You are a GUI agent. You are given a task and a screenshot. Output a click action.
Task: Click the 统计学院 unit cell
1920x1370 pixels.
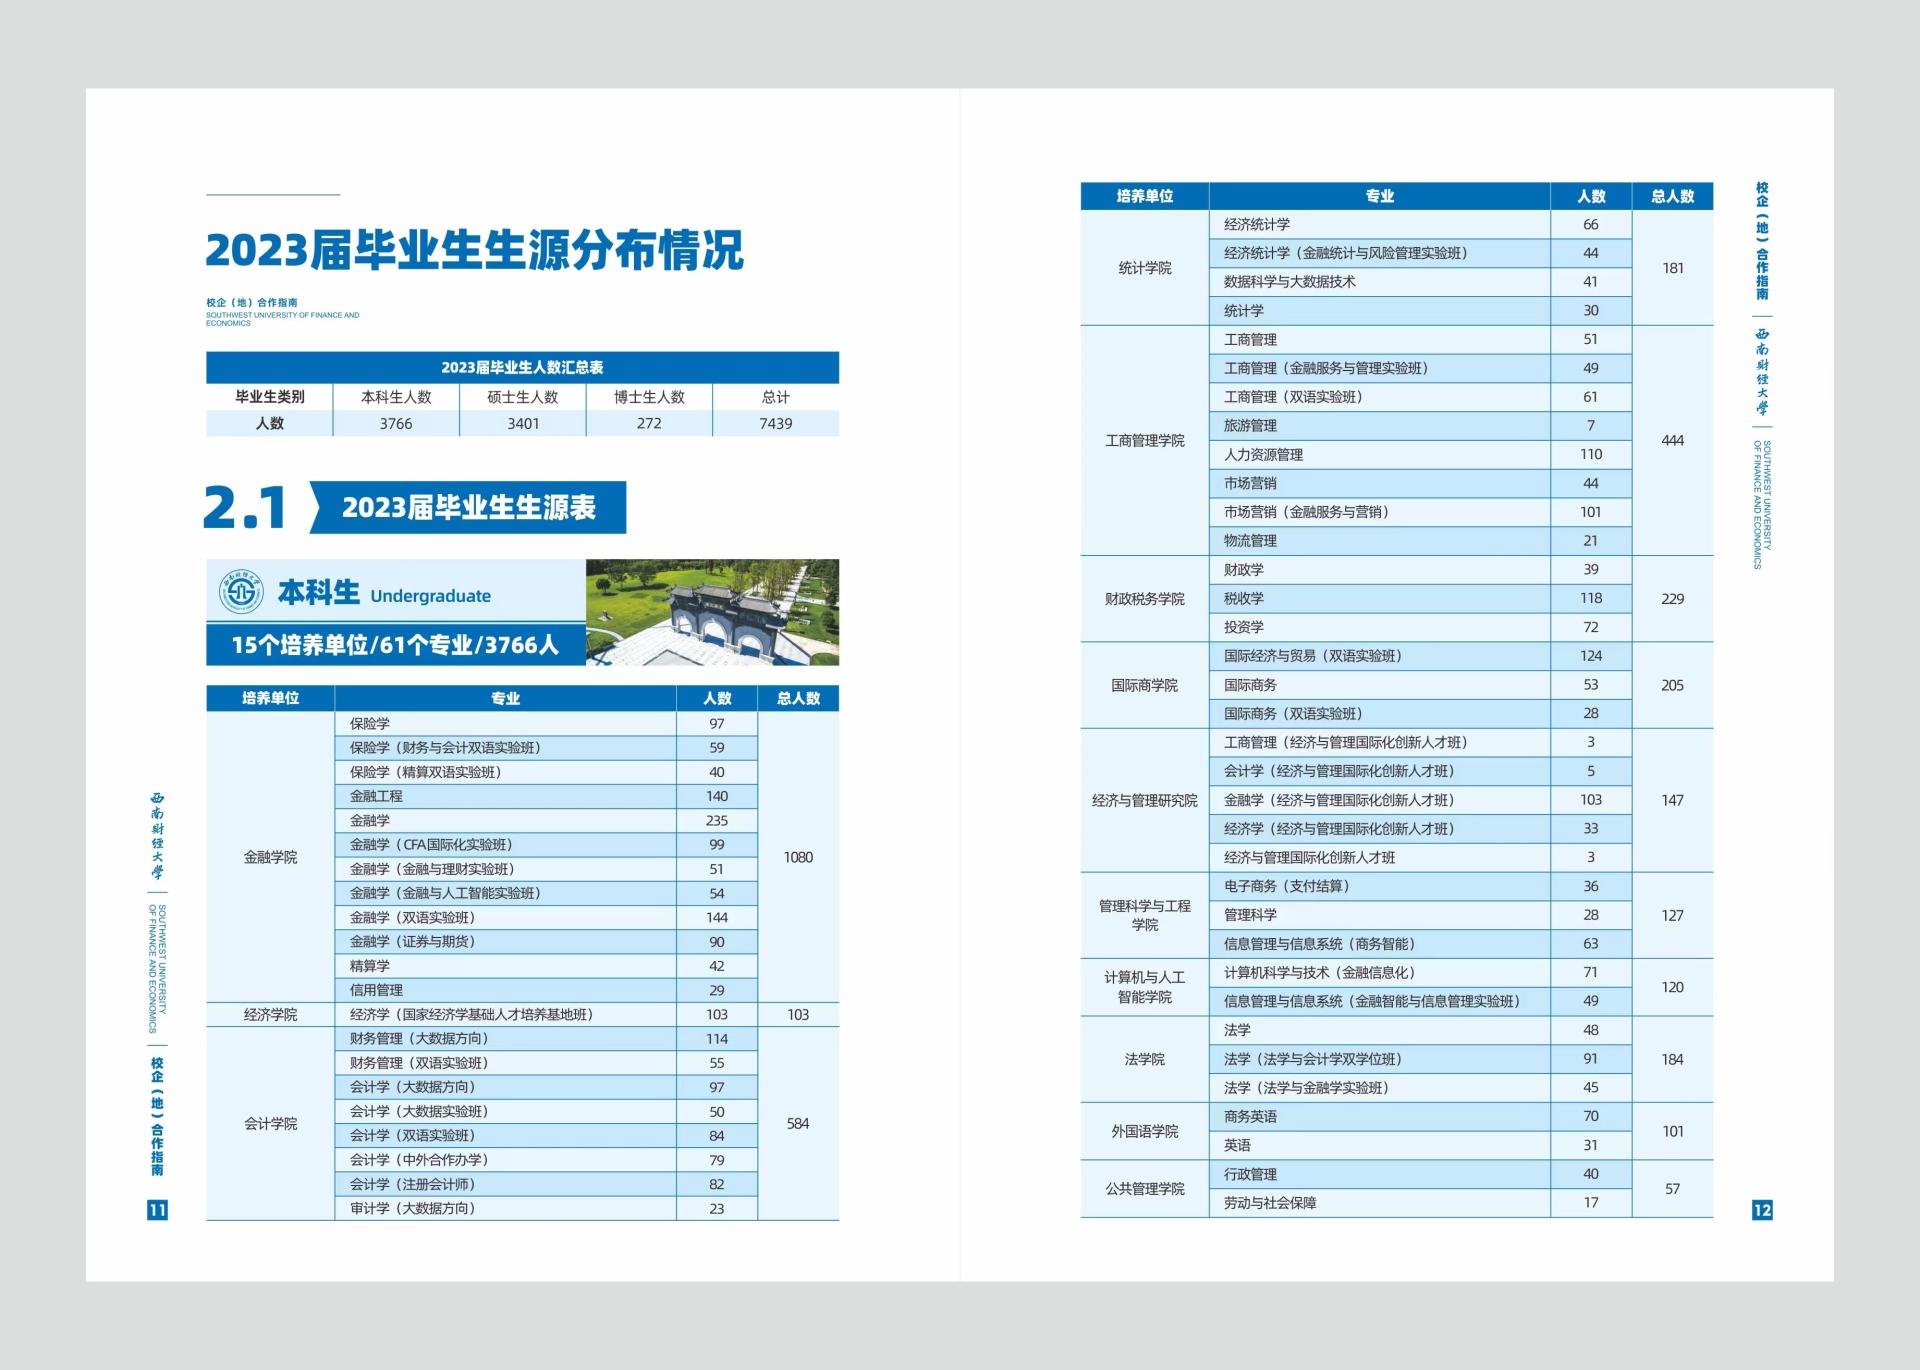coord(1145,268)
